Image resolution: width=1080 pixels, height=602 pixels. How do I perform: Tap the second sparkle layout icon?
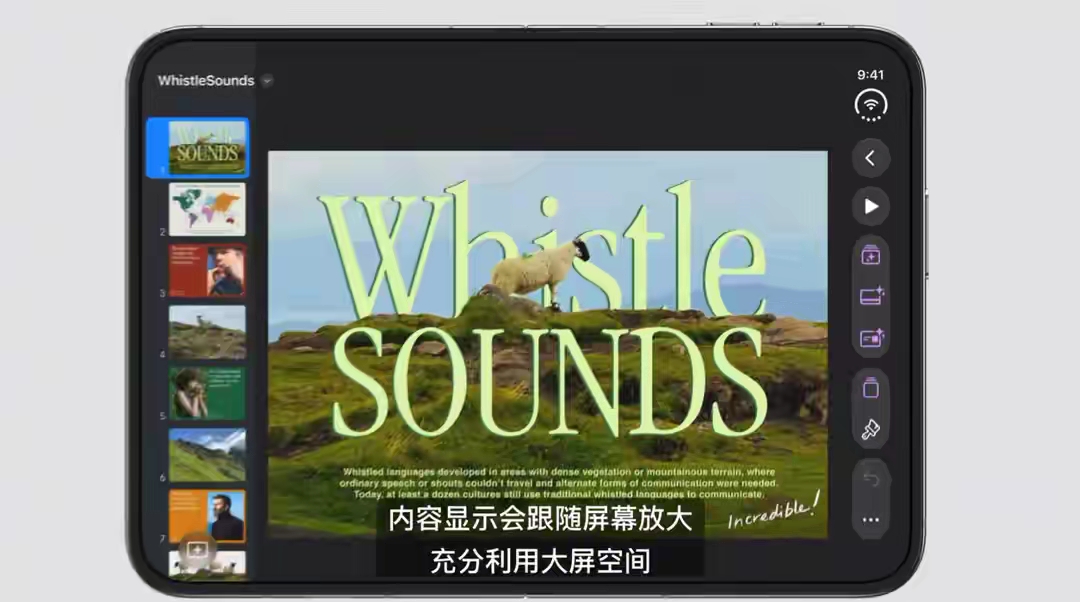click(x=871, y=296)
